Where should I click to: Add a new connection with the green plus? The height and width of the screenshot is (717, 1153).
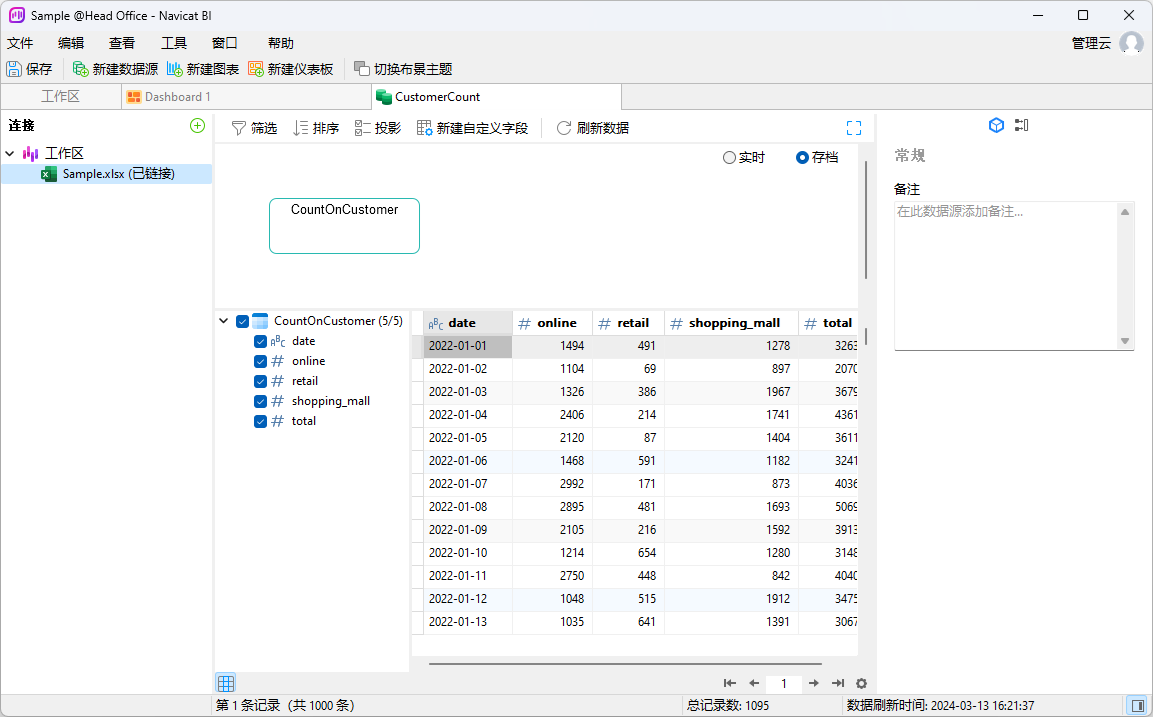197,126
